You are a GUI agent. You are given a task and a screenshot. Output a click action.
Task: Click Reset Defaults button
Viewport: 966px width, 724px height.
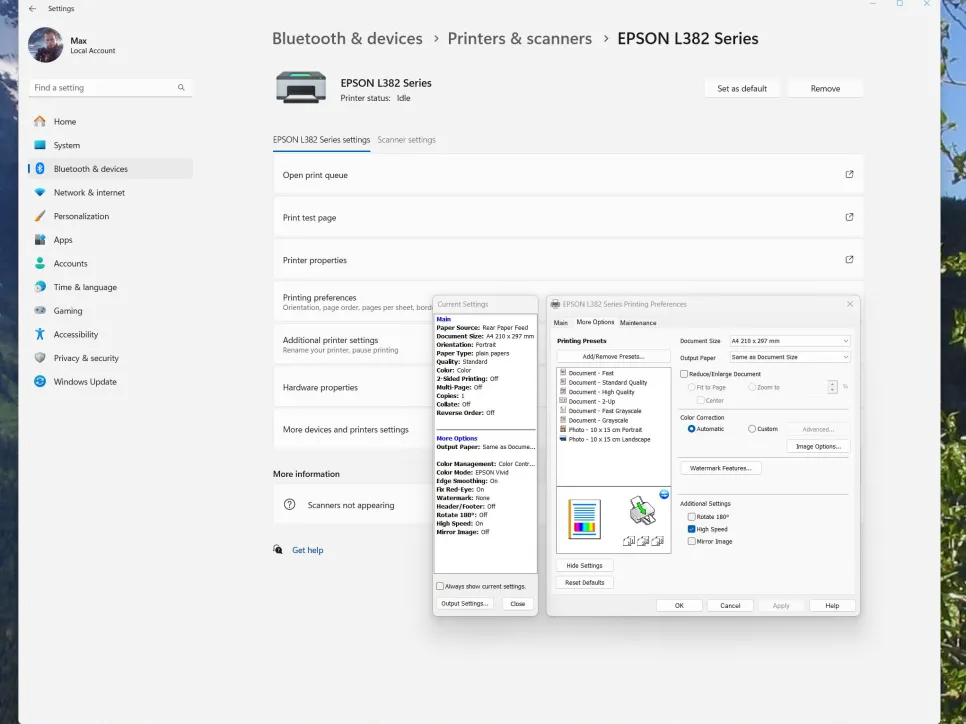tap(584, 582)
